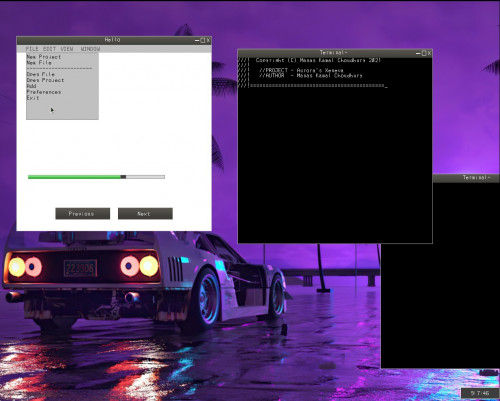This screenshot has width=500, height=401.
Task: Minimize the front Terminal window
Action: (x=418, y=53)
